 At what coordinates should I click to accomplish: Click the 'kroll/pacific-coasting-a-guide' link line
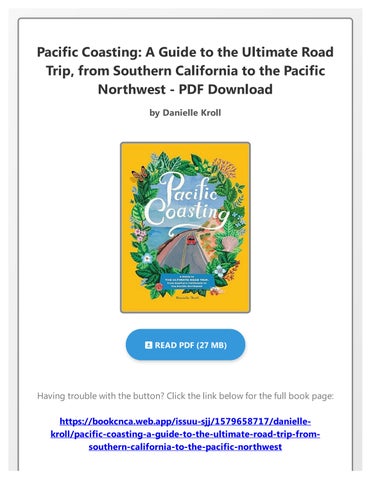185,434
